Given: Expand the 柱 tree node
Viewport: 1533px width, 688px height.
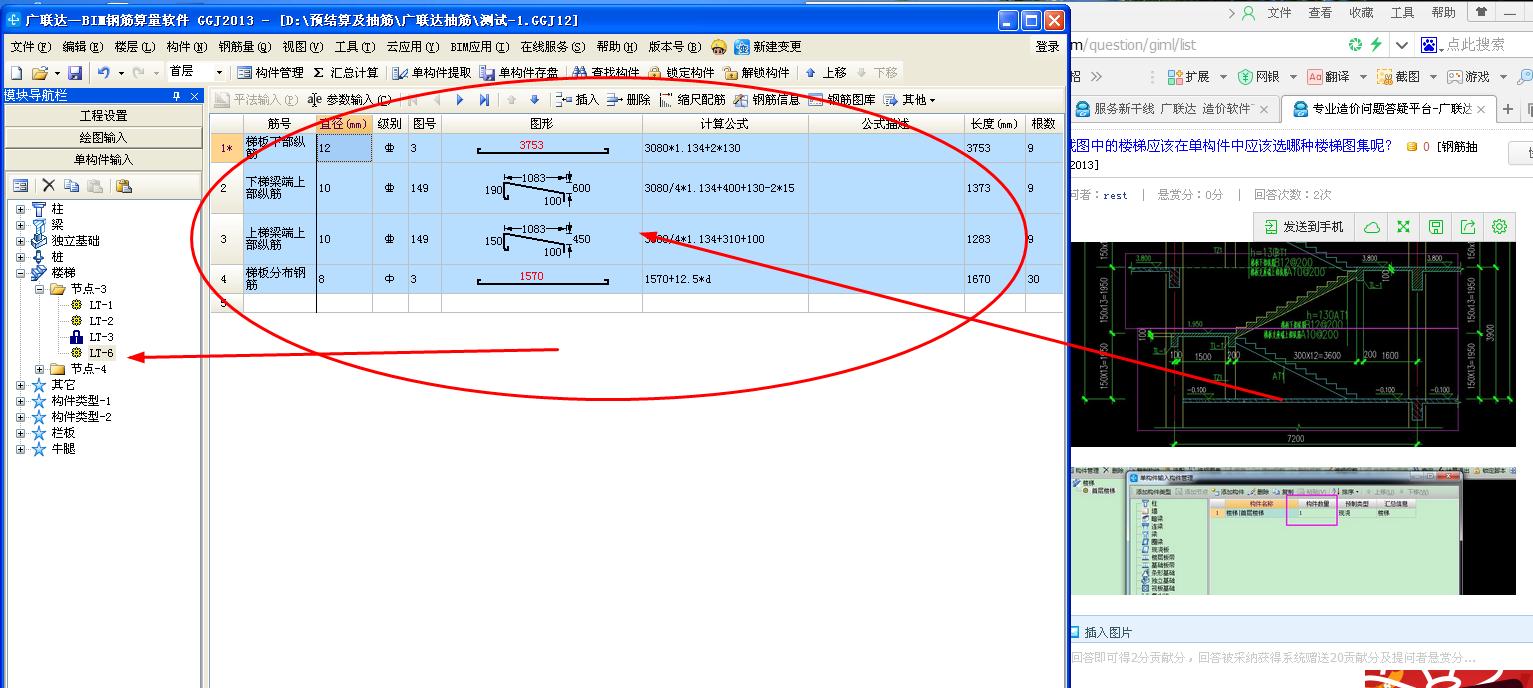Looking at the screenshot, I should click(x=20, y=209).
